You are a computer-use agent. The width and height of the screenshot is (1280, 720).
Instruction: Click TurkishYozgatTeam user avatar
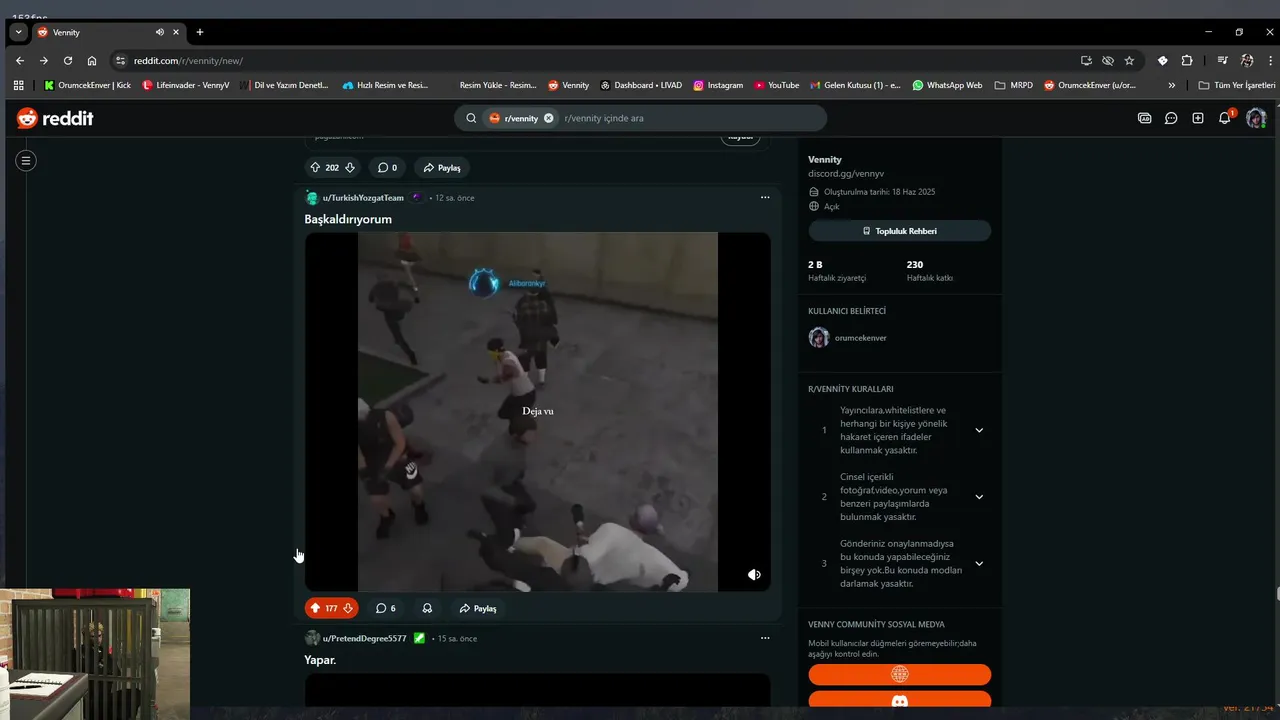coord(312,198)
